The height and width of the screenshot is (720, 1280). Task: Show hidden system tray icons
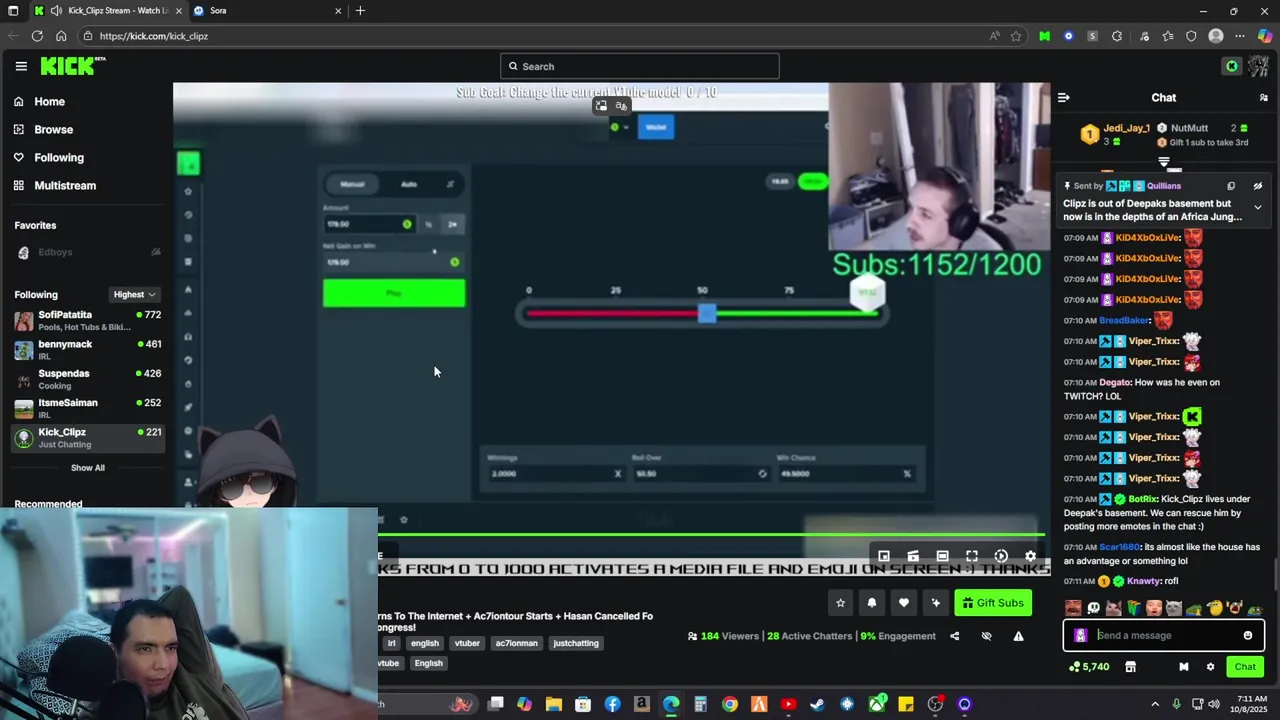click(1155, 704)
